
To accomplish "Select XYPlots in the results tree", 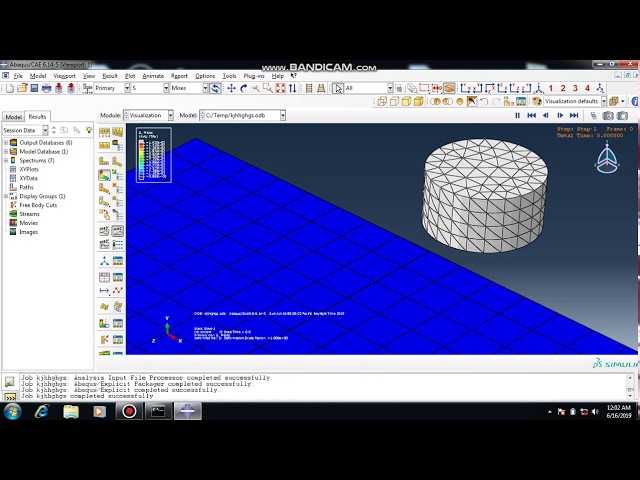I will [29, 169].
